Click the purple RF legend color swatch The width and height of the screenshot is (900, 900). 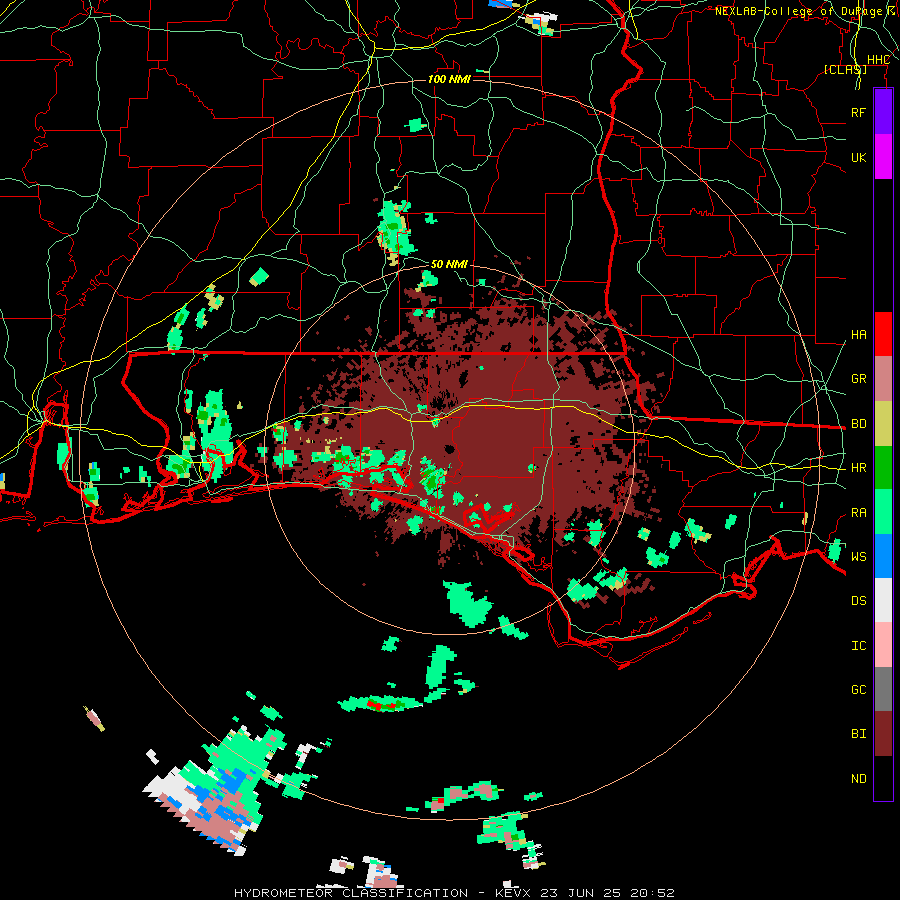point(883,112)
